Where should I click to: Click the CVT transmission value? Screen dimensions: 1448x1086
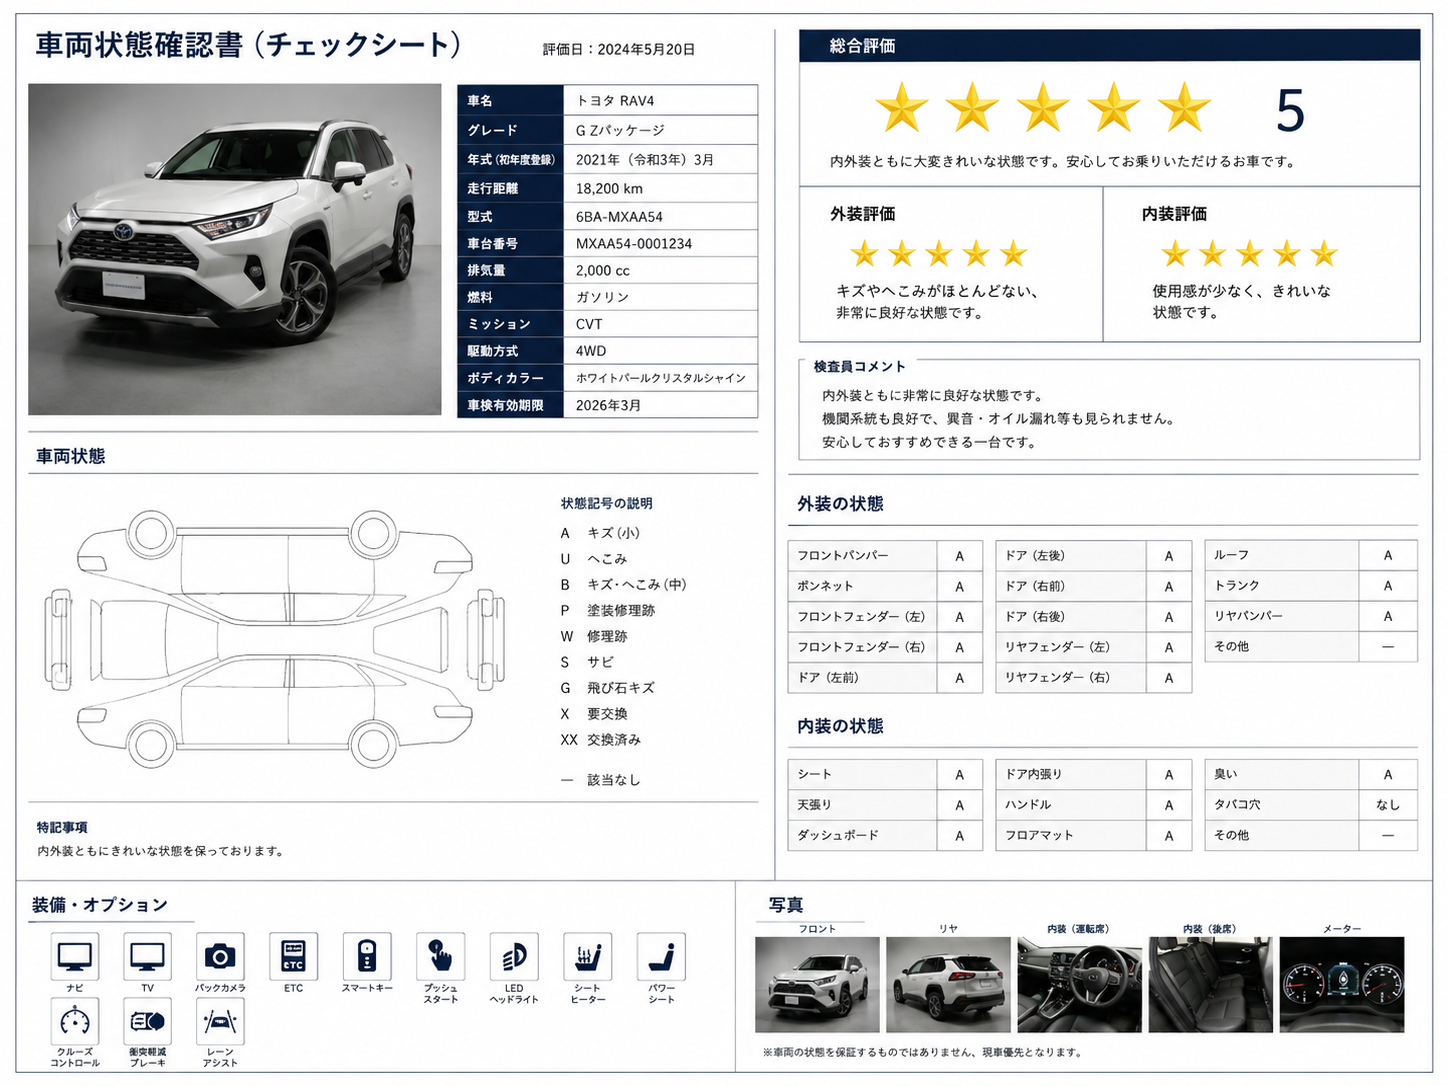(589, 324)
